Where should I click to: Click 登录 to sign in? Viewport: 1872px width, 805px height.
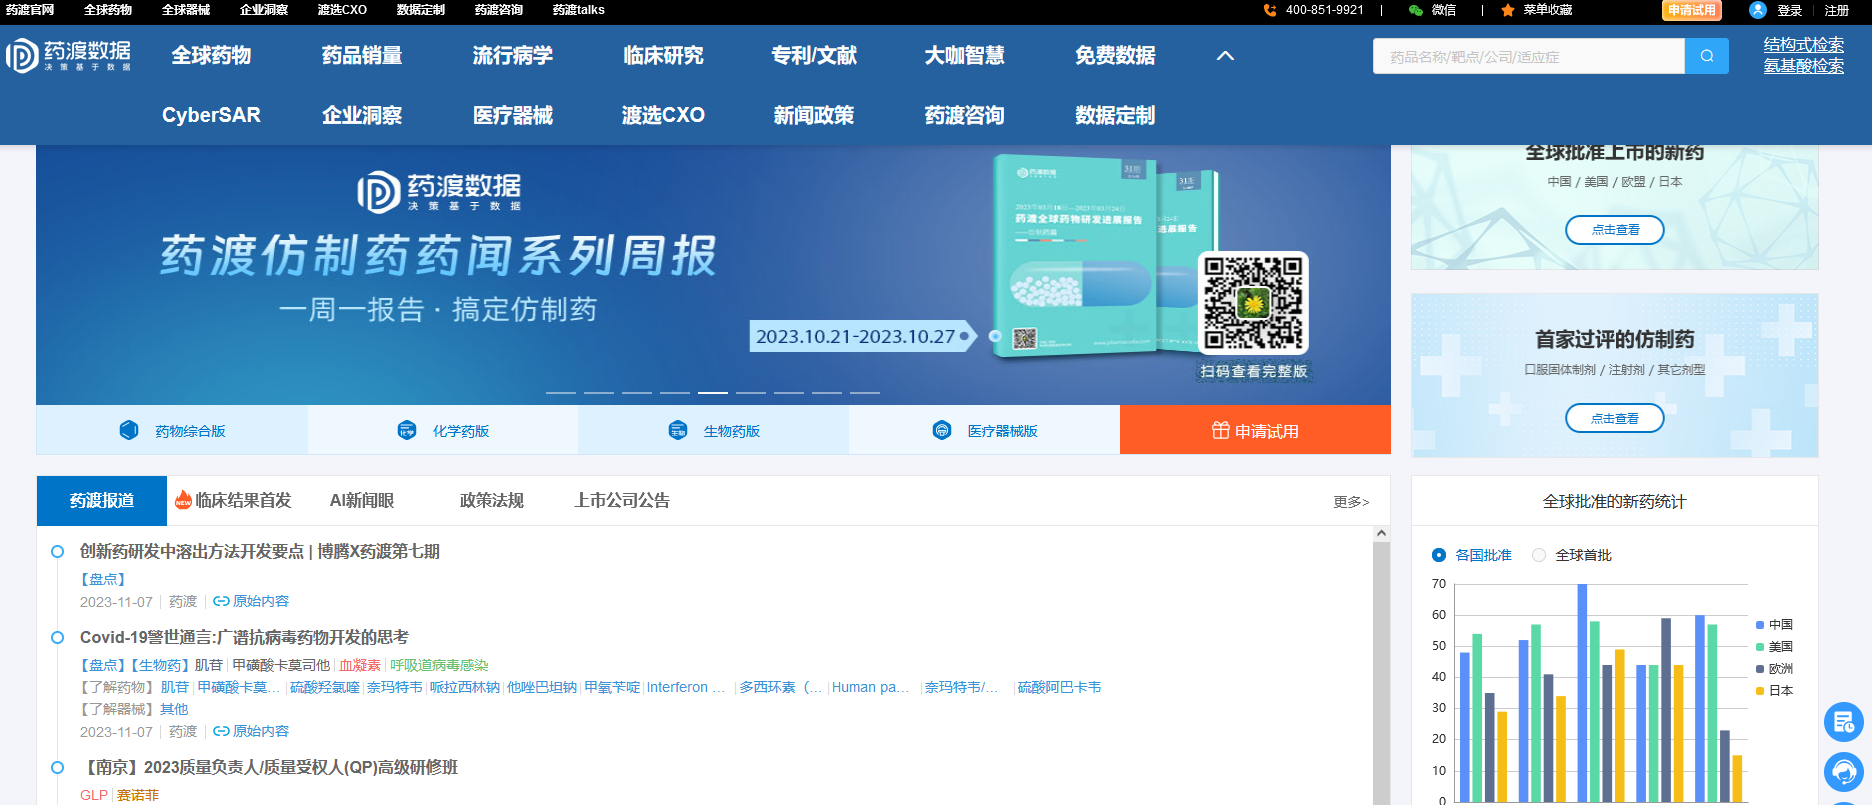click(1790, 10)
